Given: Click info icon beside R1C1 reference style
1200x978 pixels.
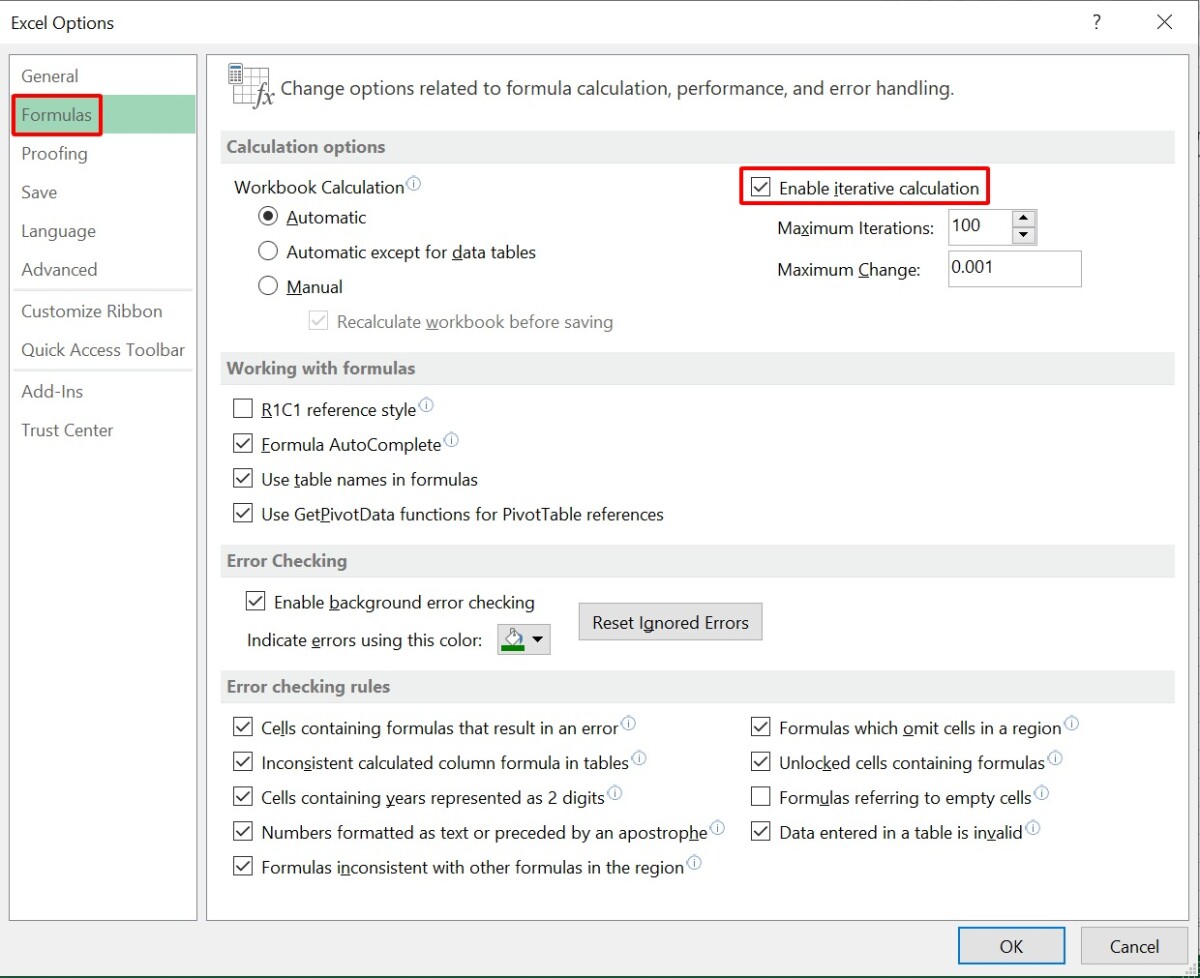Looking at the screenshot, I should coord(426,406).
